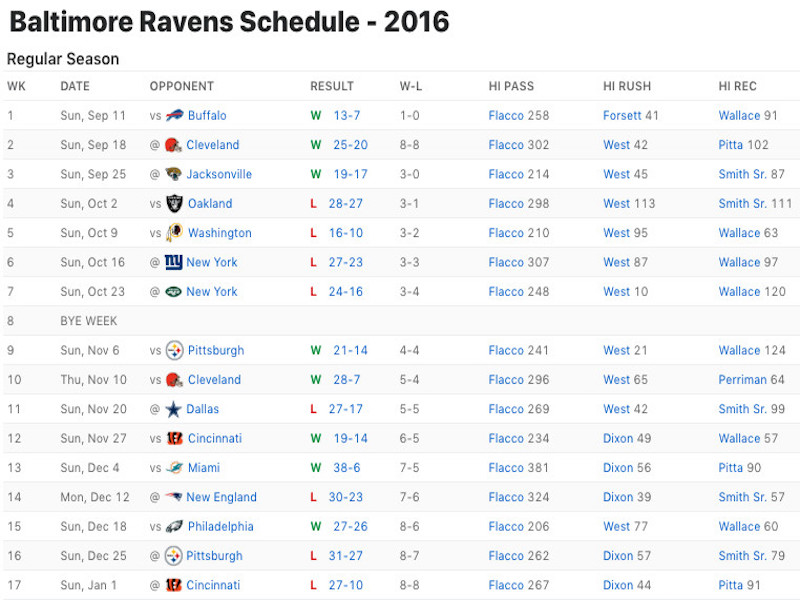Click the Jaguars logo in week 3
The height and width of the screenshot is (600, 800).
[173, 174]
